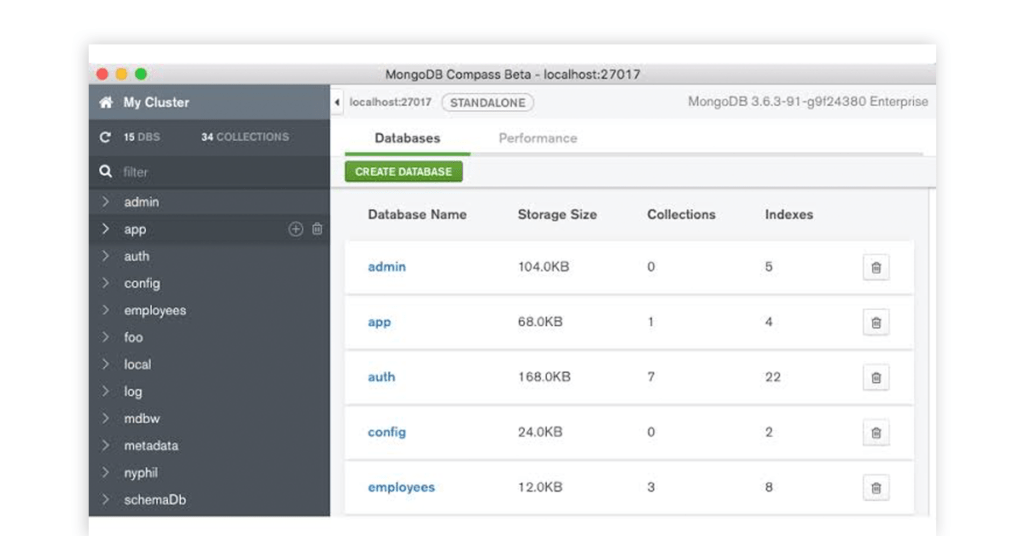Expand config database in sidebar
This screenshot has width=1024, height=536.
[x=106, y=283]
